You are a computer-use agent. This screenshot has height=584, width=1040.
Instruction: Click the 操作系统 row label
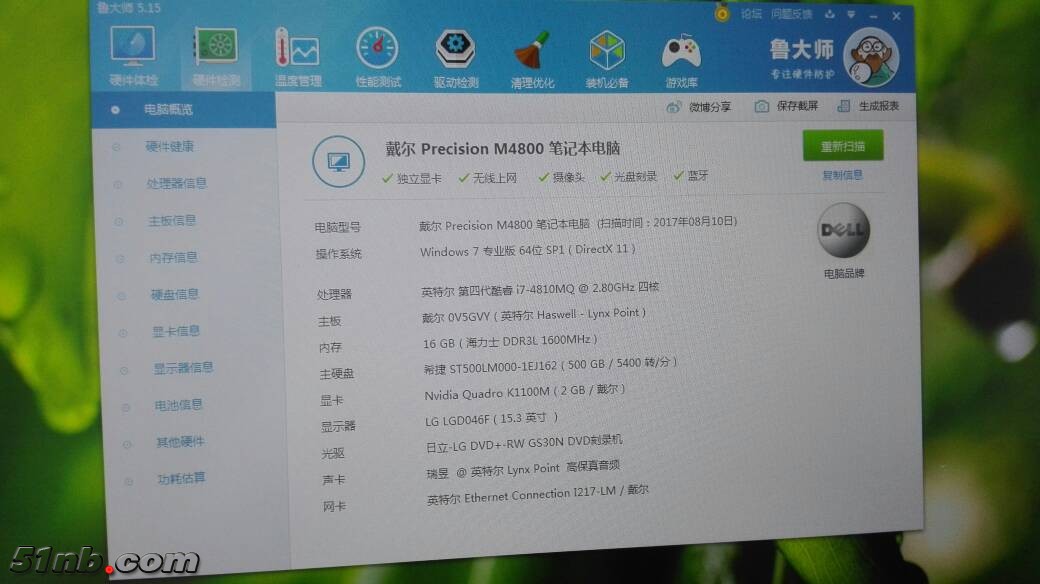pos(339,254)
